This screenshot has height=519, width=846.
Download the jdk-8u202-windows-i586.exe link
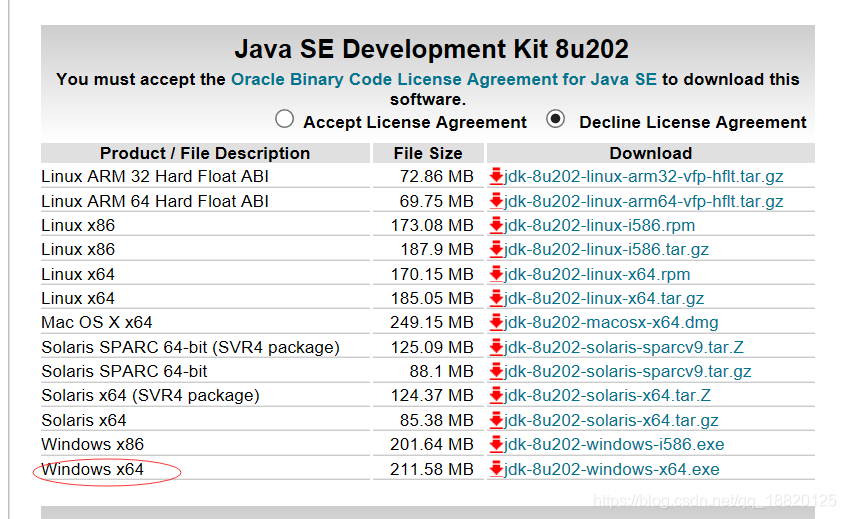[x=614, y=445]
